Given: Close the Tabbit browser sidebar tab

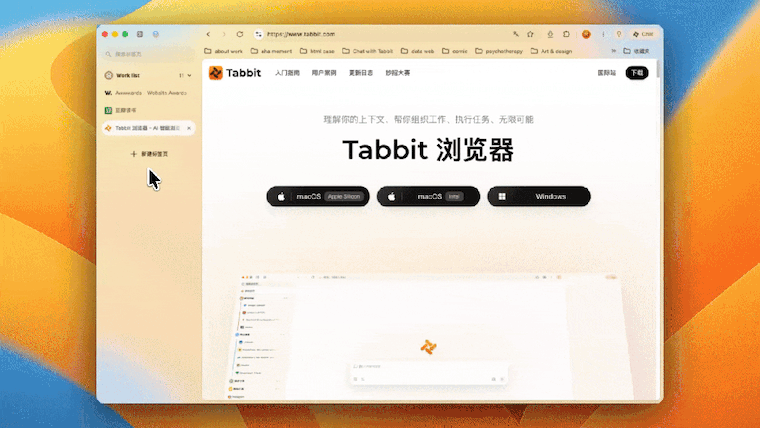Looking at the screenshot, I should pyautogui.click(x=189, y=128).
